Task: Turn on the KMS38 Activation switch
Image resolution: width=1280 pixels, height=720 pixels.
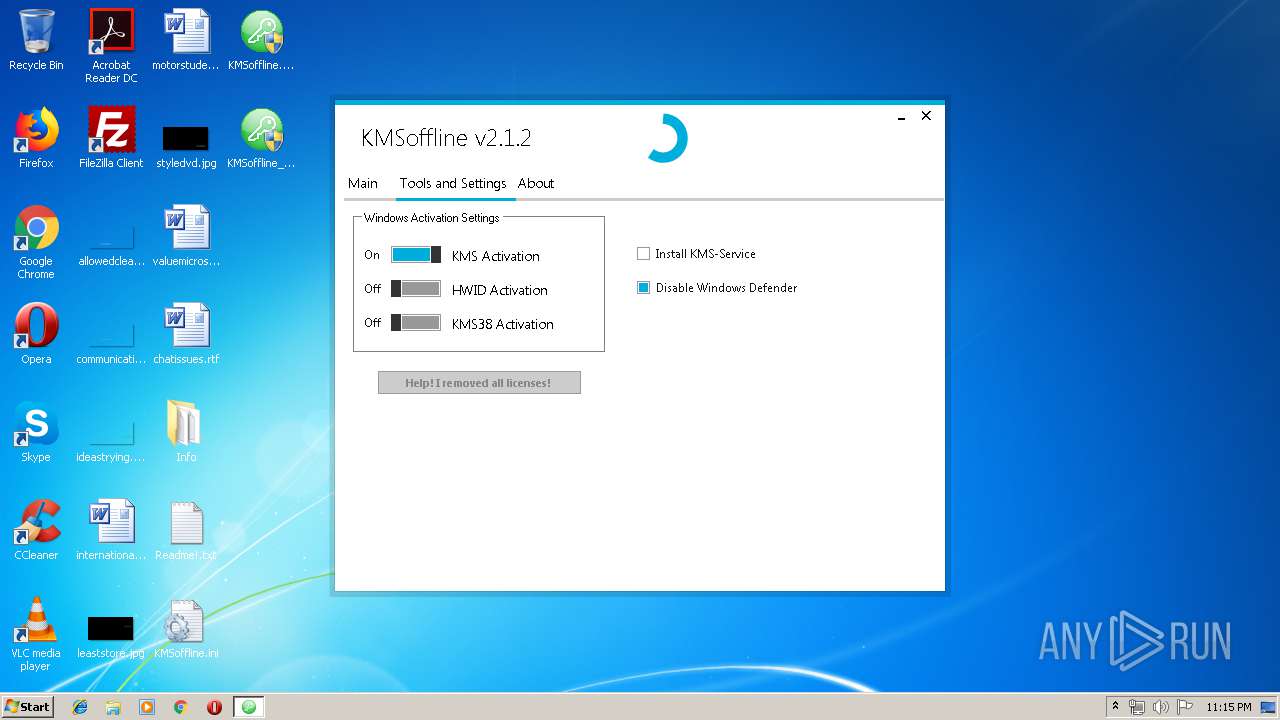Action: pyautogui.click(x=416, y=323)
